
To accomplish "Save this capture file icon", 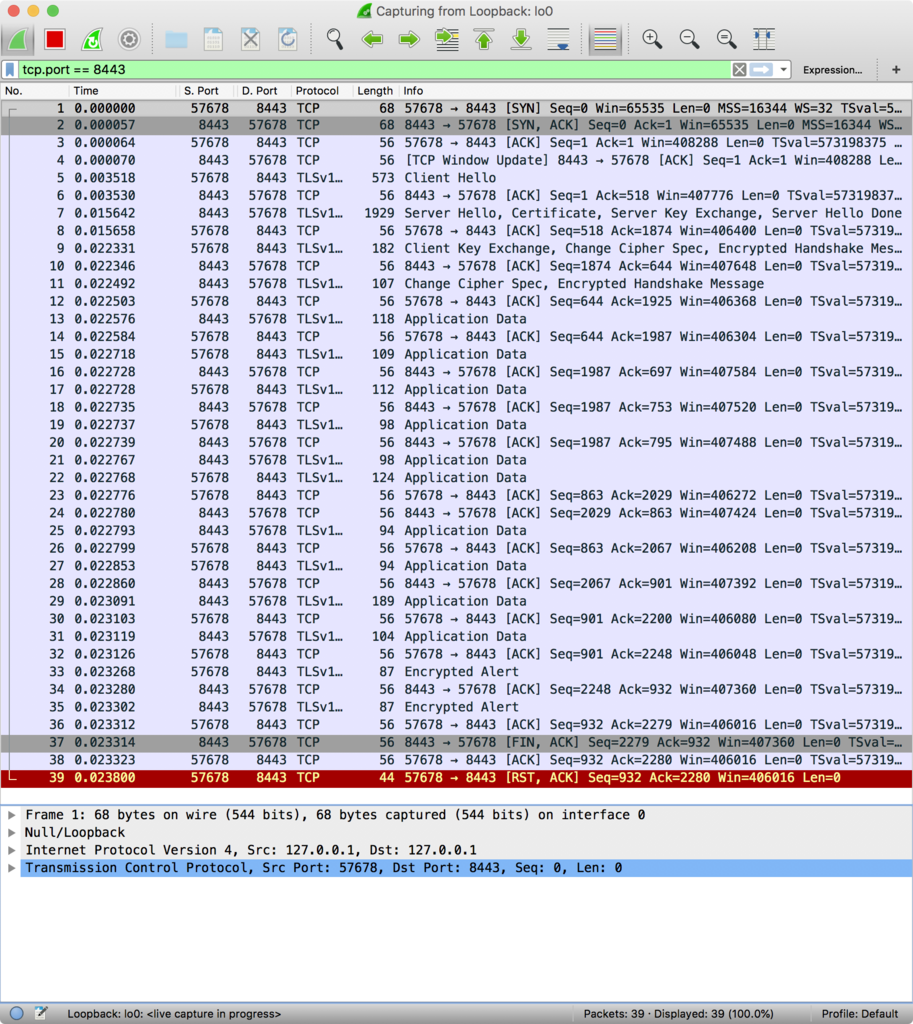I will coord(213,40).
